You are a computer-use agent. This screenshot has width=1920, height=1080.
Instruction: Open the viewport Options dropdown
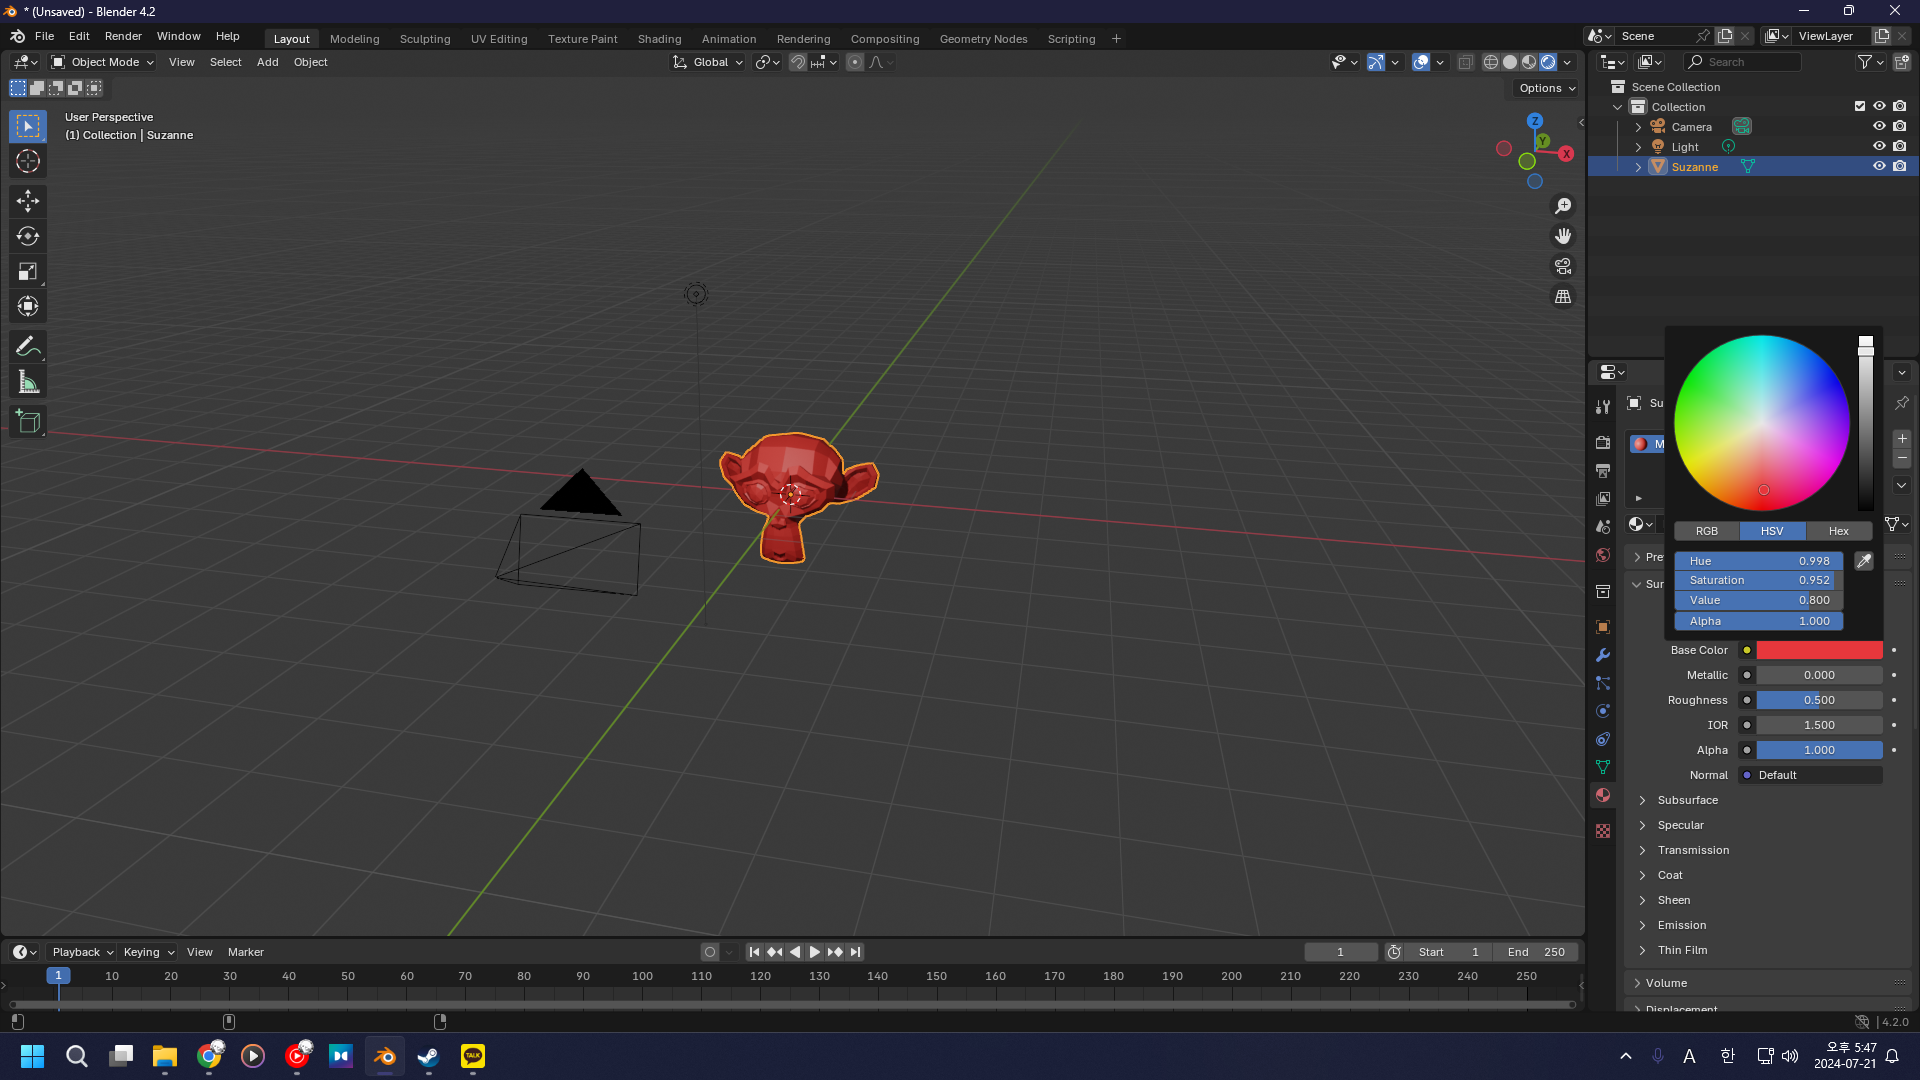[1546, 88]
